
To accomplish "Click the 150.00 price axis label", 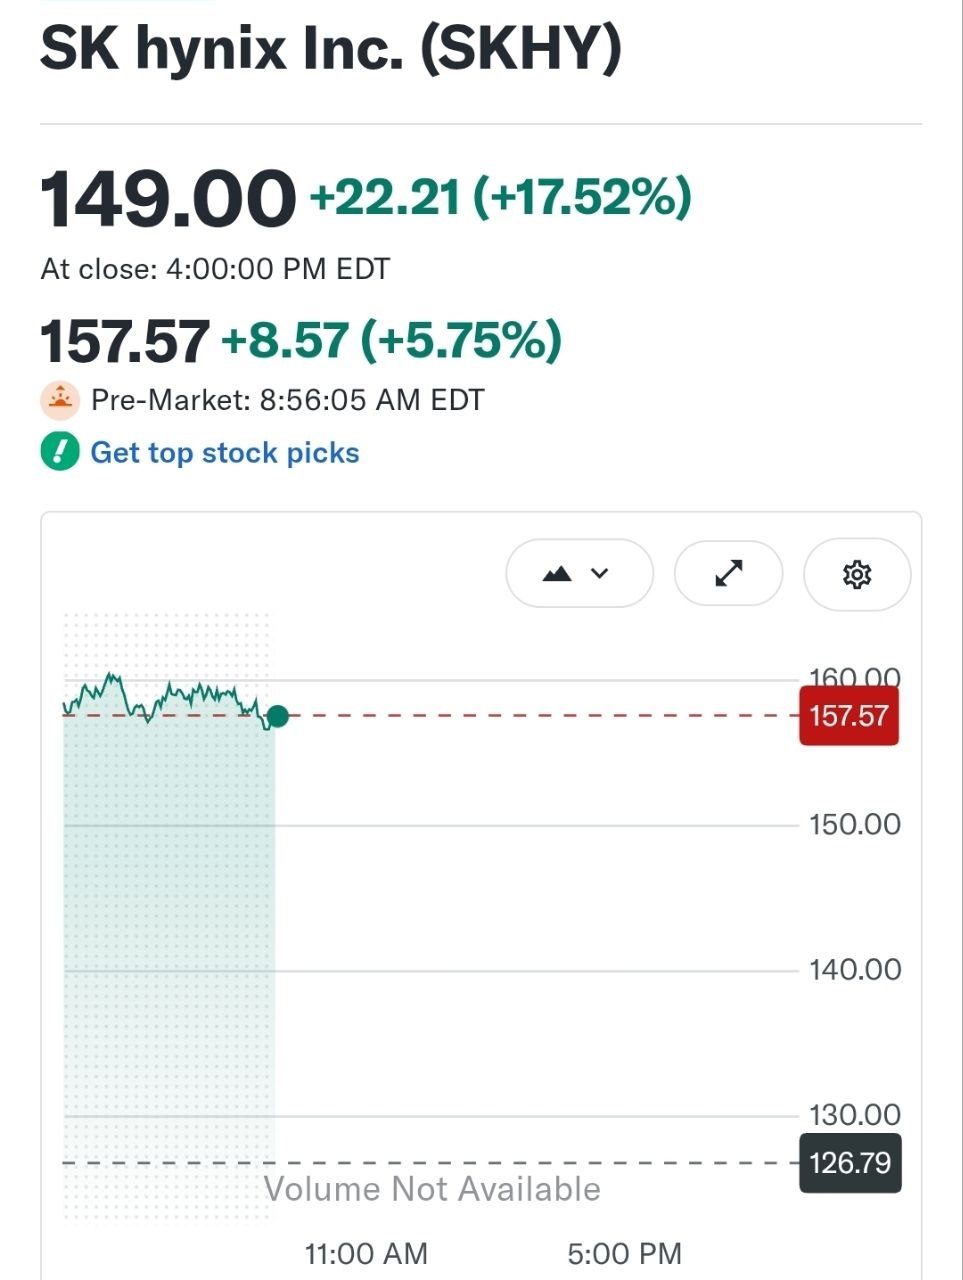I will 855,825.
